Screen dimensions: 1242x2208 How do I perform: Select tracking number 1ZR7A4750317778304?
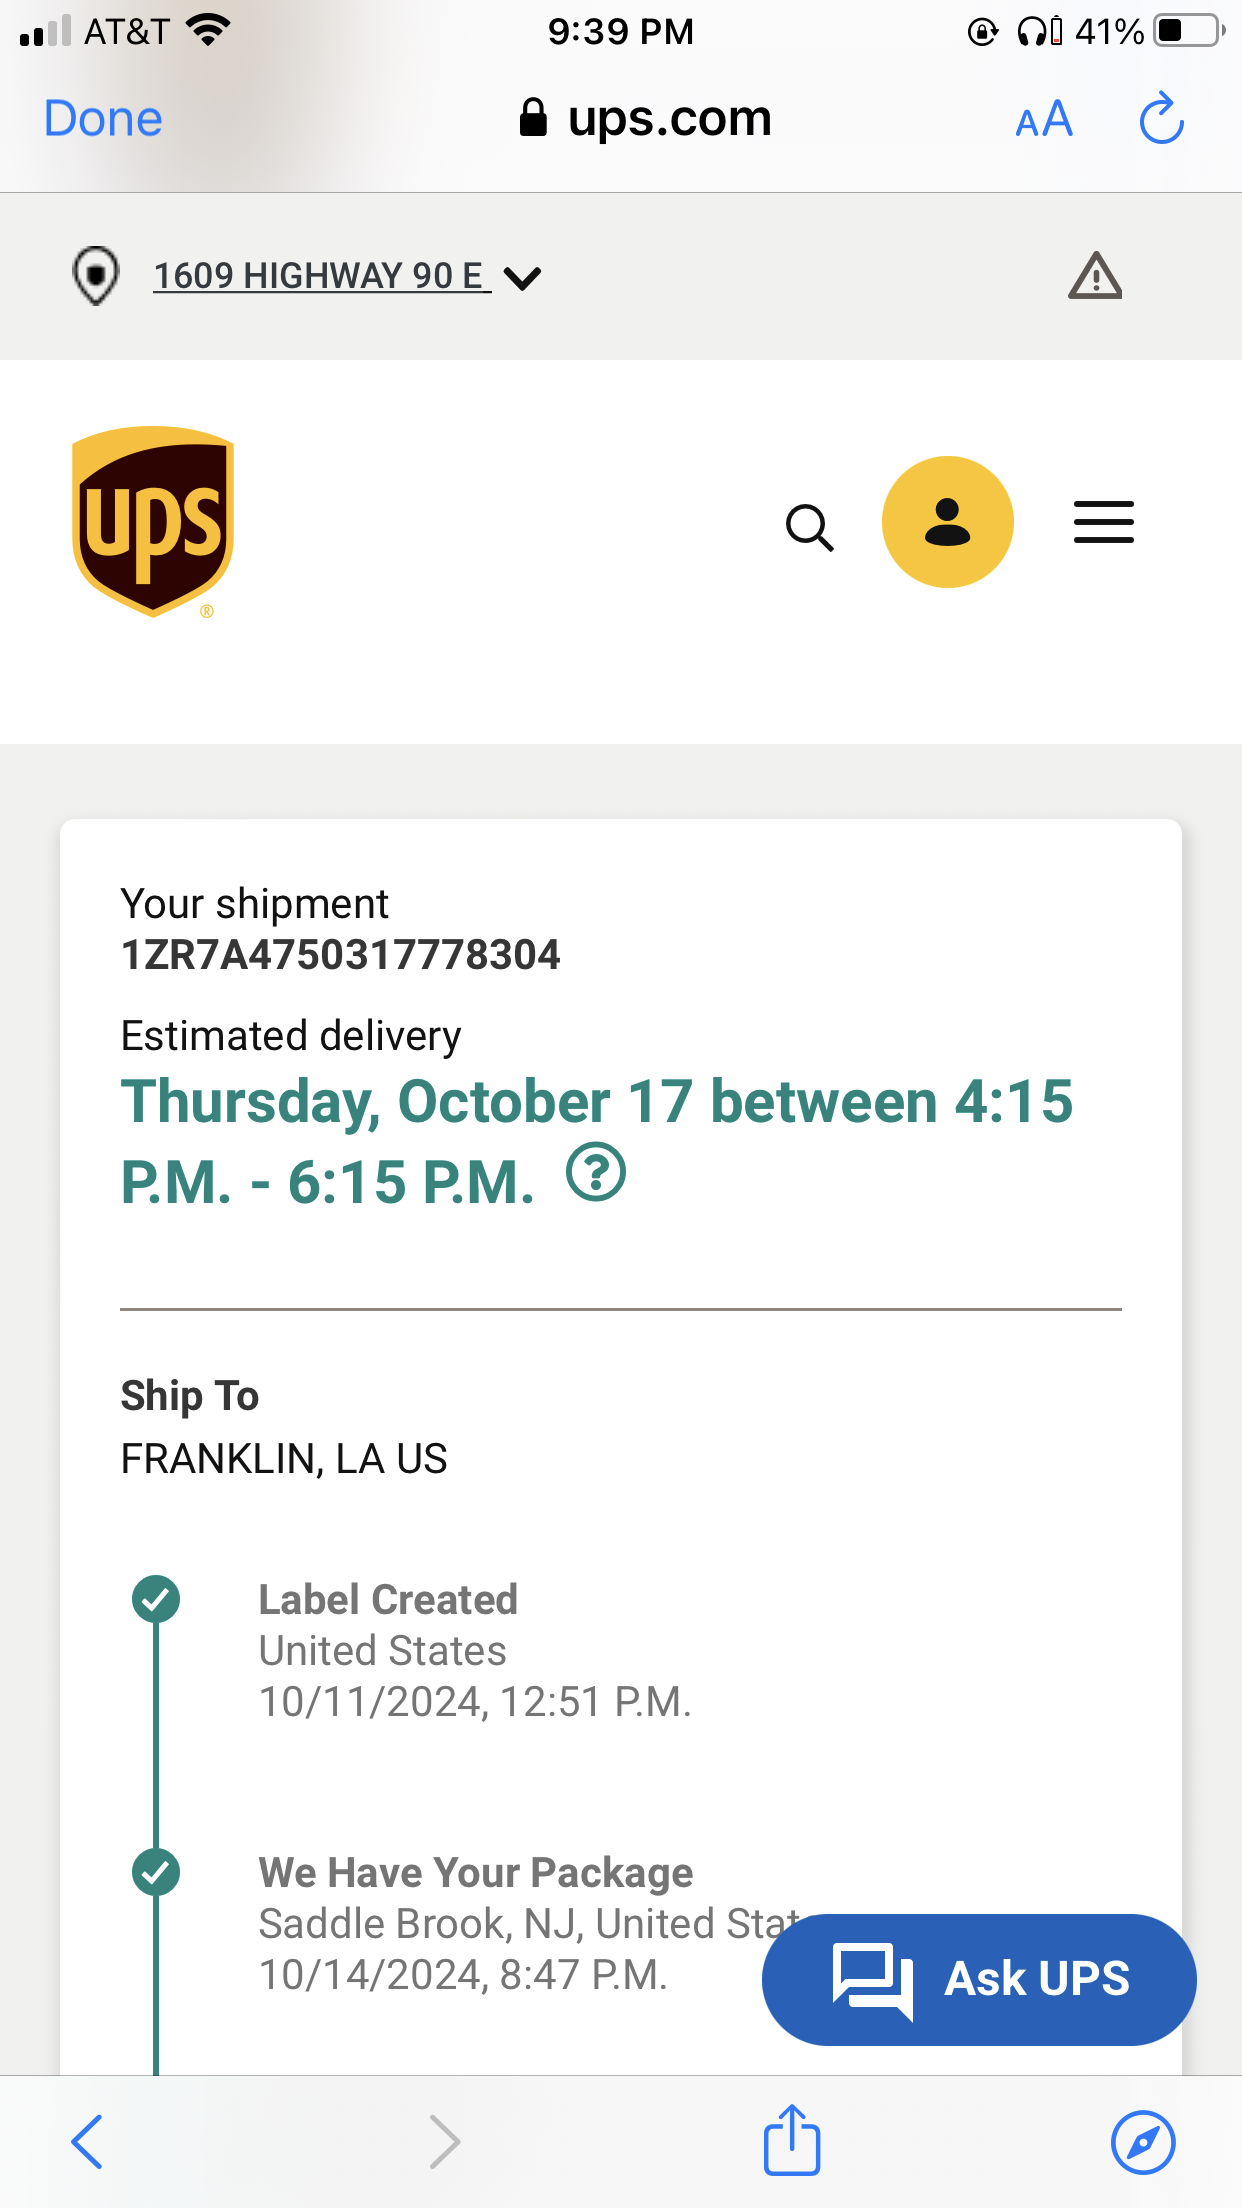(340, 955)
